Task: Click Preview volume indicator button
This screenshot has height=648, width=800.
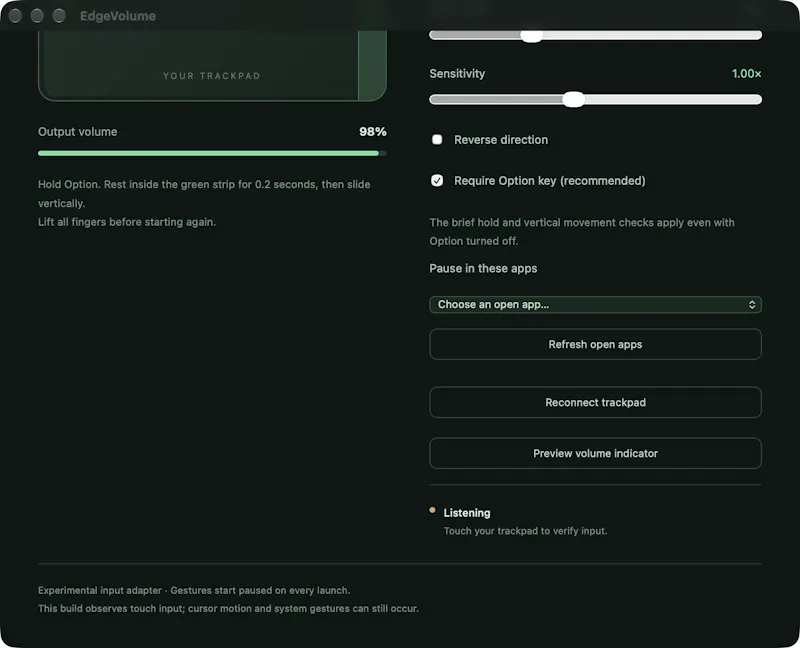Action: [x=595, y=454]
